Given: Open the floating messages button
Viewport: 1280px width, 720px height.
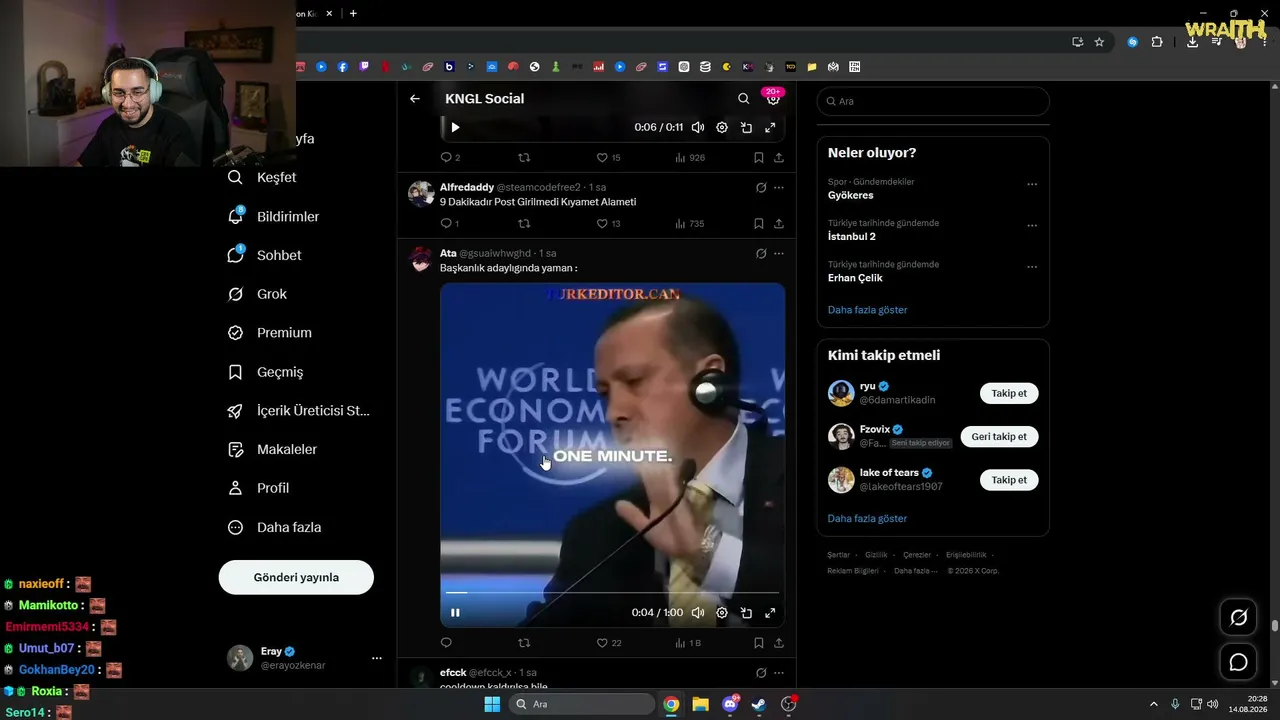Looking at the screenshot, I should (x=1238, y=662).
